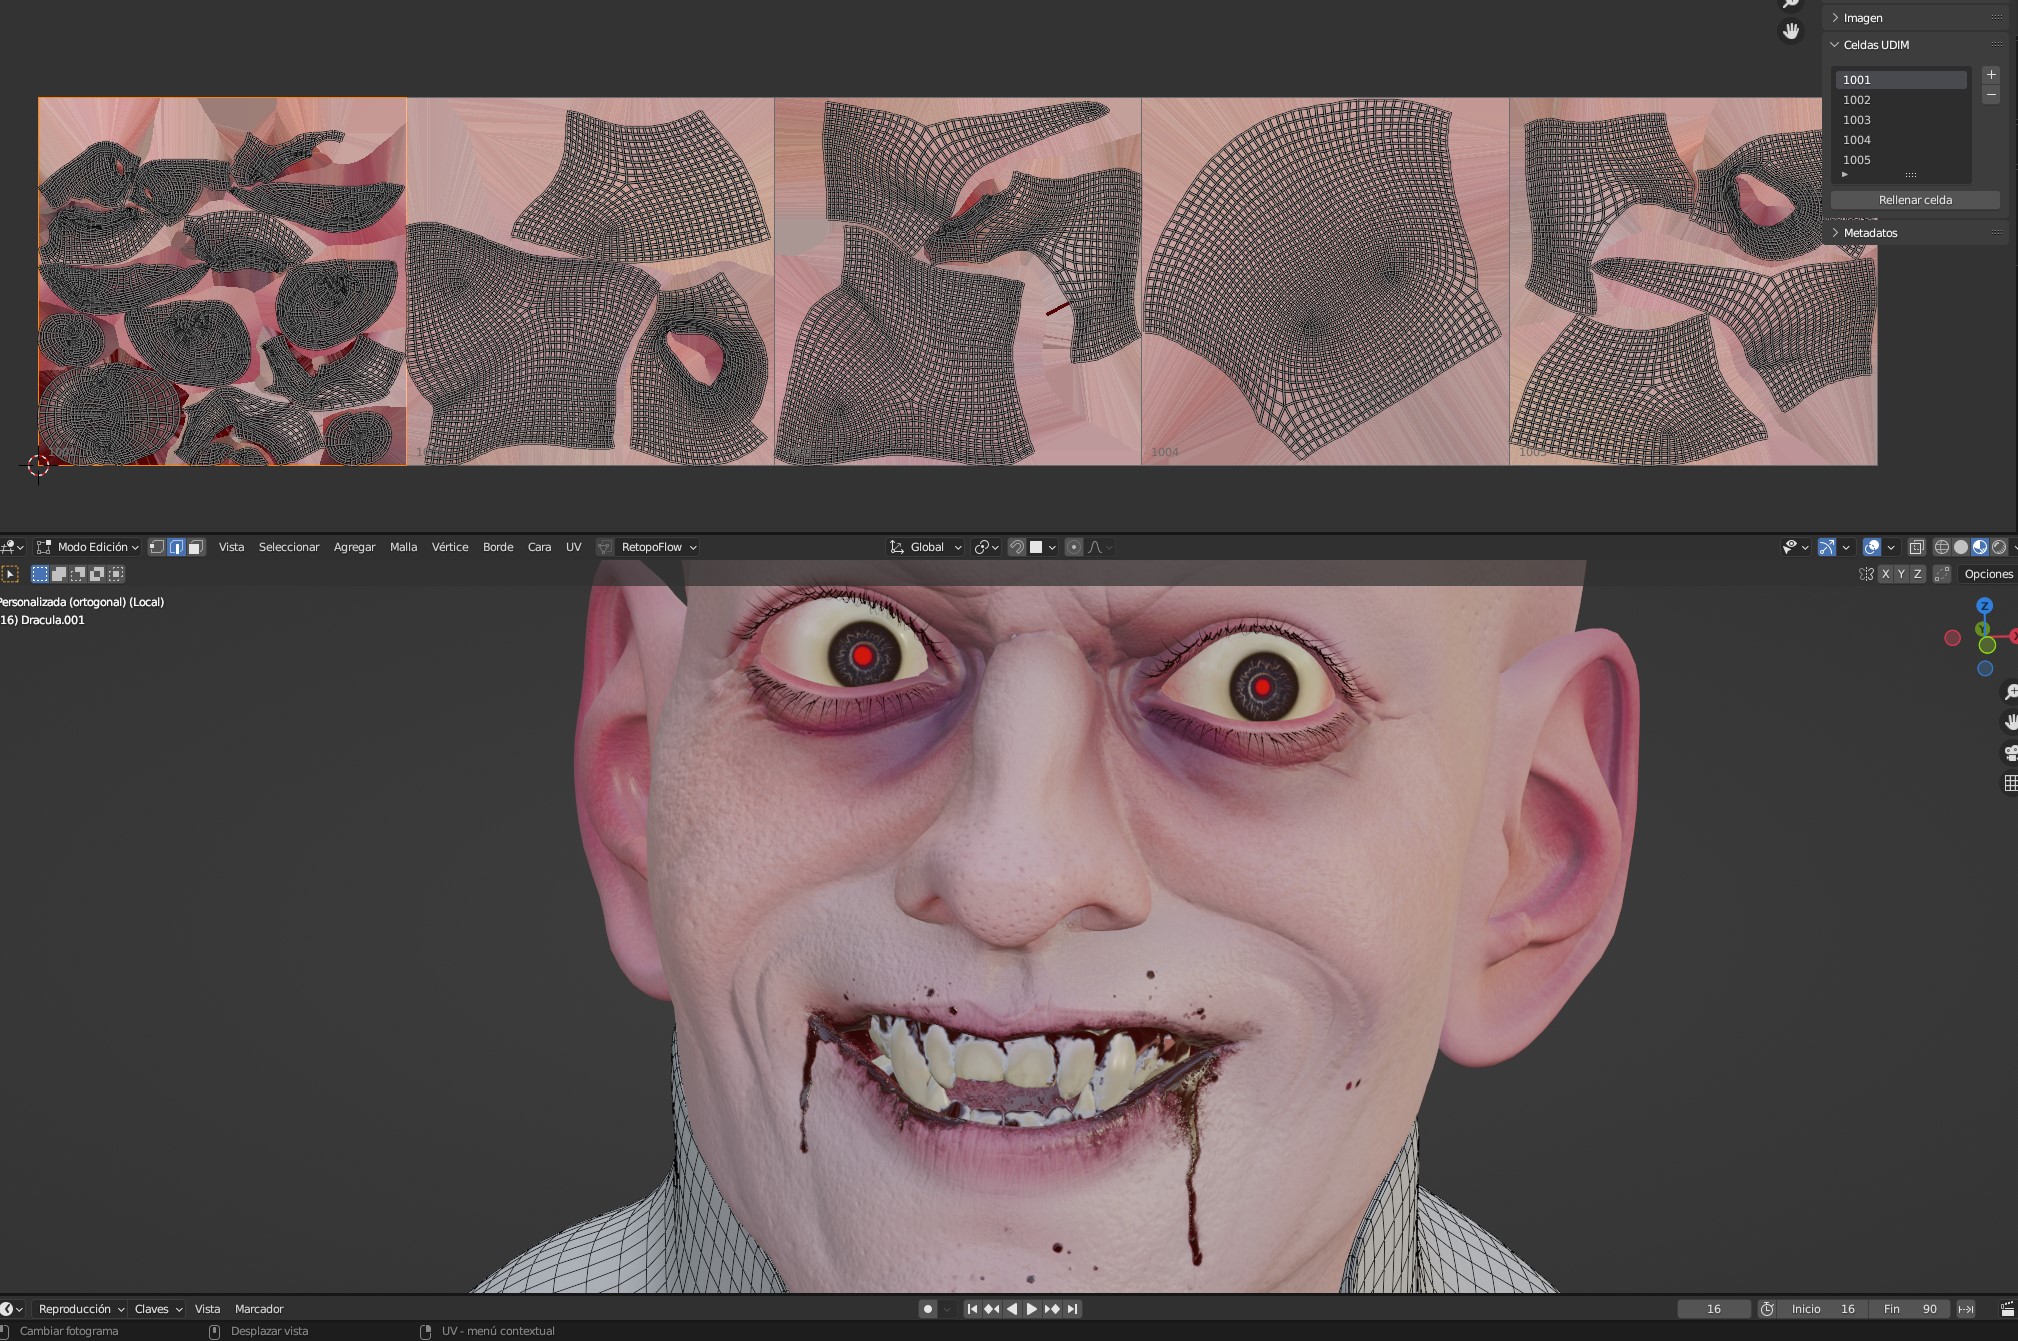Screen dimensions: 2018x1341
Task: Click the RetopoFlow addon icon
Action: 604,547
